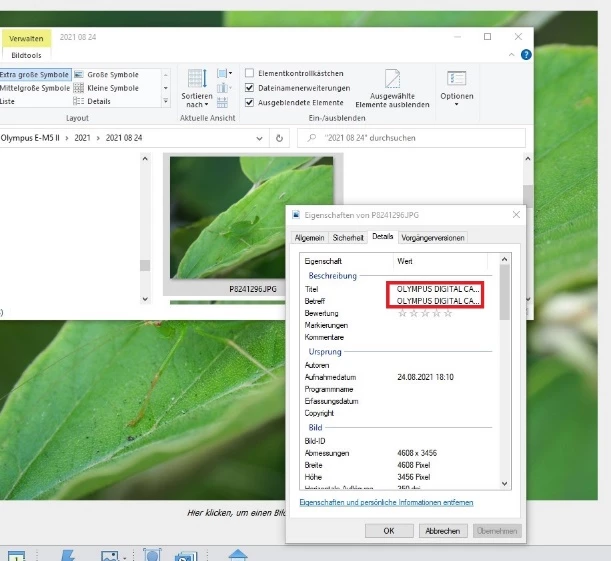Switch to the Sicherheit tab
The width and height of the screenshot is (611, 561).
[x=348, y=238]
